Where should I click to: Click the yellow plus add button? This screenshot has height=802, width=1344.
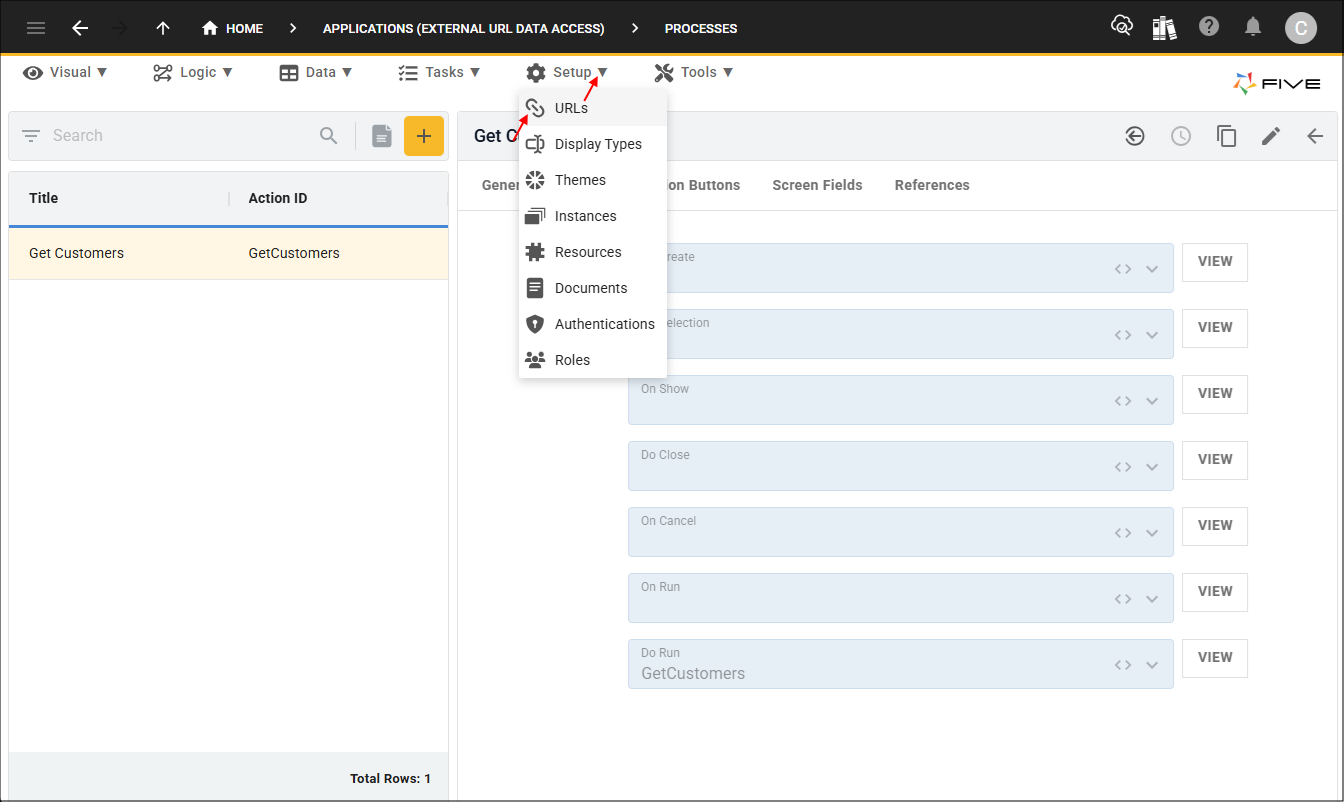pos(424,136)
